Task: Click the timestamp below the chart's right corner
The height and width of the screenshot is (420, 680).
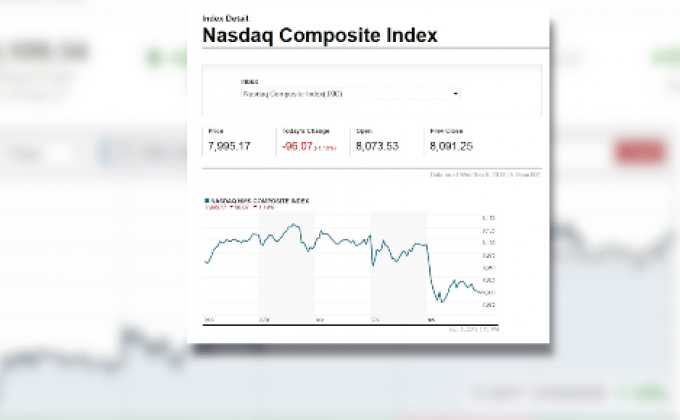Action: [475, 328]
